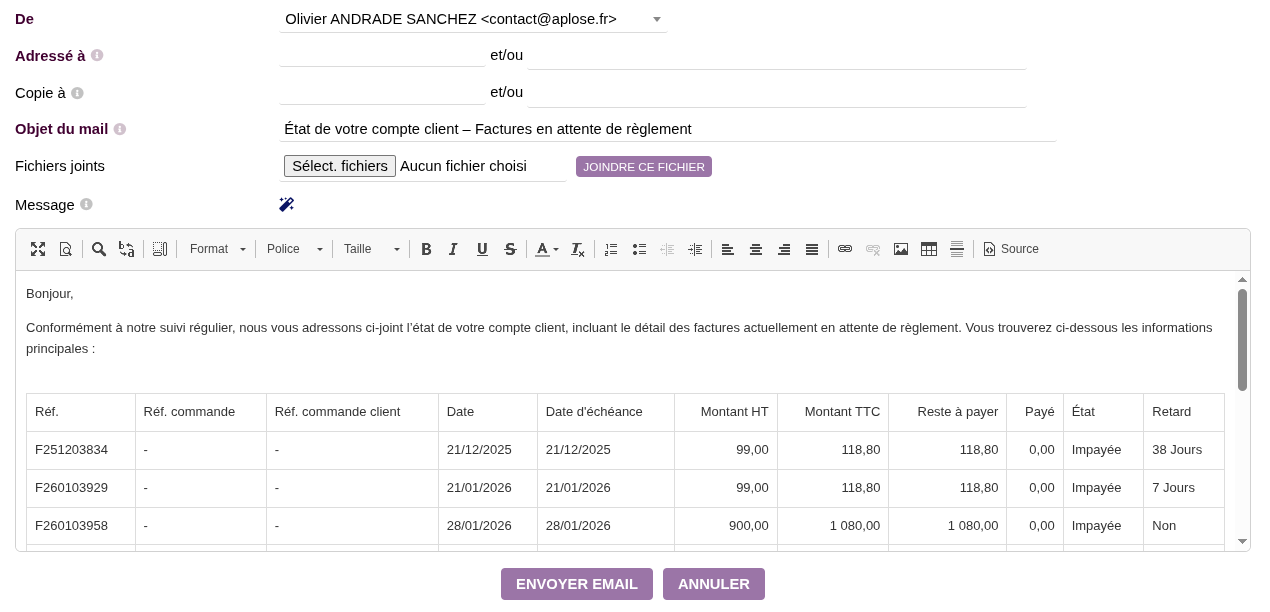Image resolution: width=1270 pixels, height=612 pixels.
Task: Insert a bulleted list
Action: pos(639,249)
